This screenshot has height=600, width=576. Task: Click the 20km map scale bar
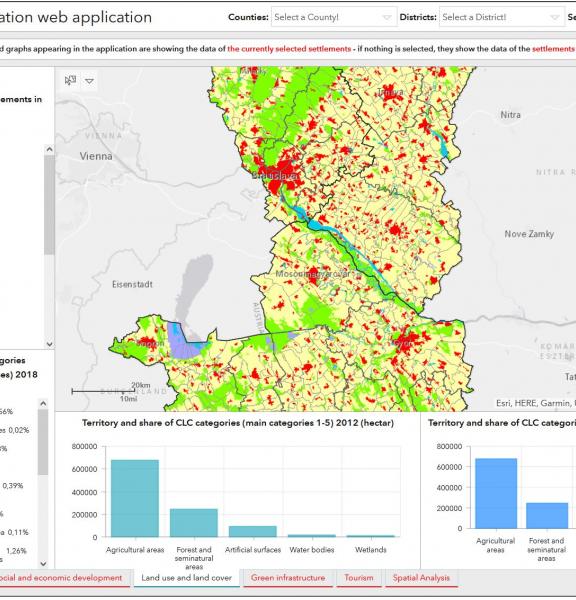point(103,390)
